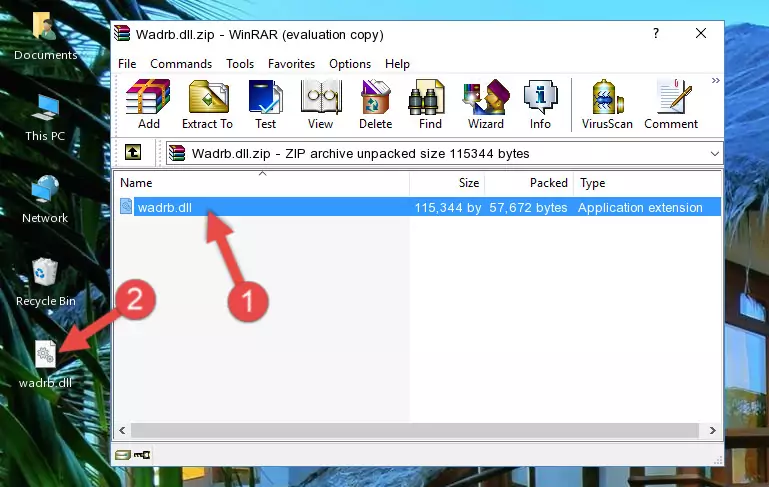
Task: Click the Add archive toolbar icon
Action: point(148,104)
